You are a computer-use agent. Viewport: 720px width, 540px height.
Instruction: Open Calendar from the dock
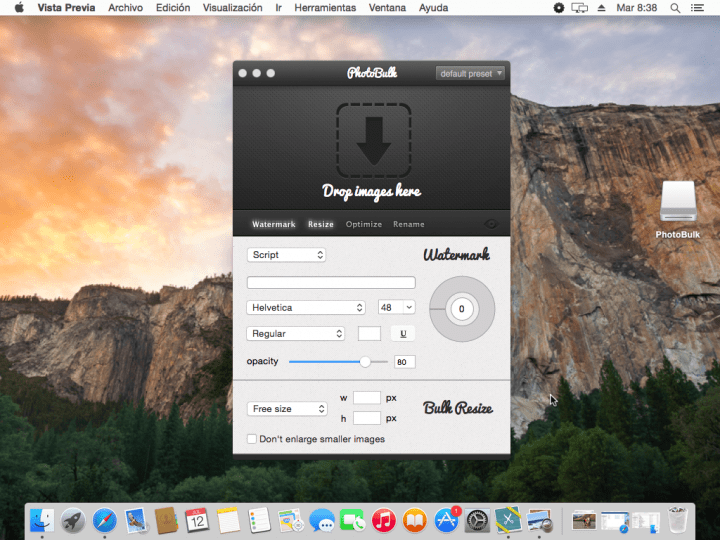click(197, 521)
